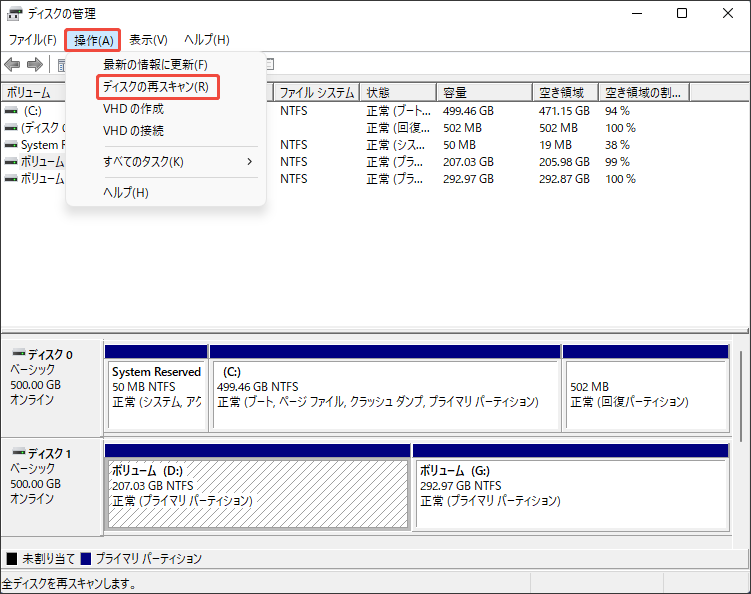Click the drive icon of System Reserved row
Viewport: 751px width, 594px height.
click(11, 145)
